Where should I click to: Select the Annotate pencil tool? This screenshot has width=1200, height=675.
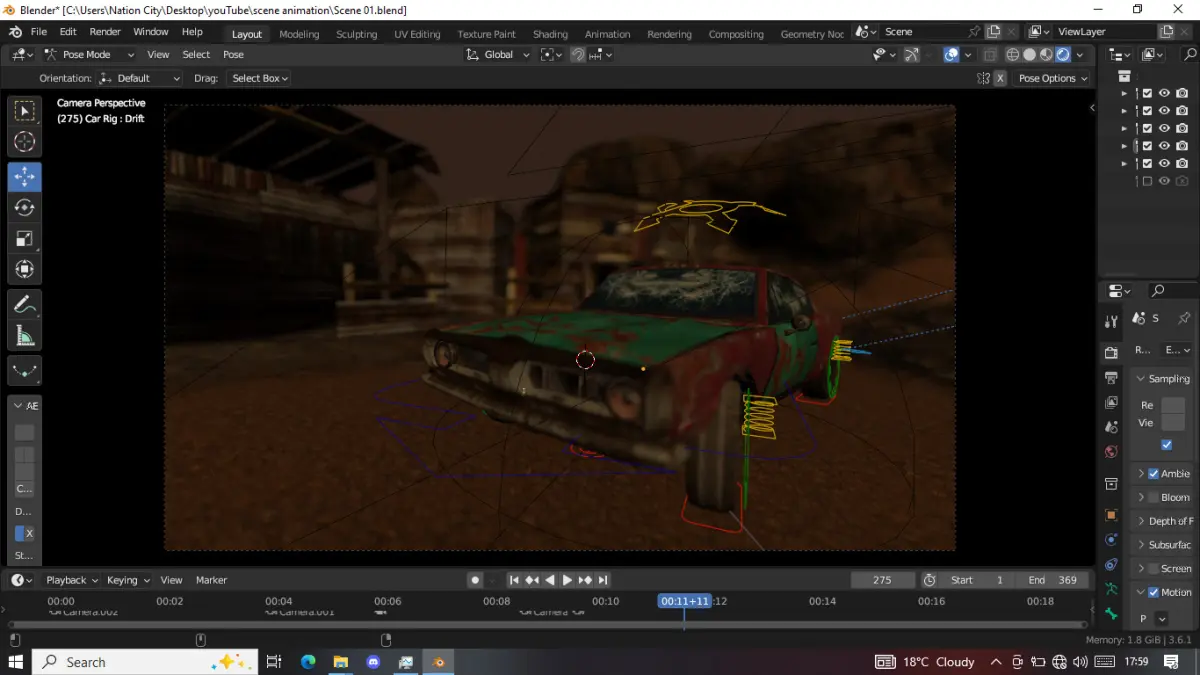(25, 304)
